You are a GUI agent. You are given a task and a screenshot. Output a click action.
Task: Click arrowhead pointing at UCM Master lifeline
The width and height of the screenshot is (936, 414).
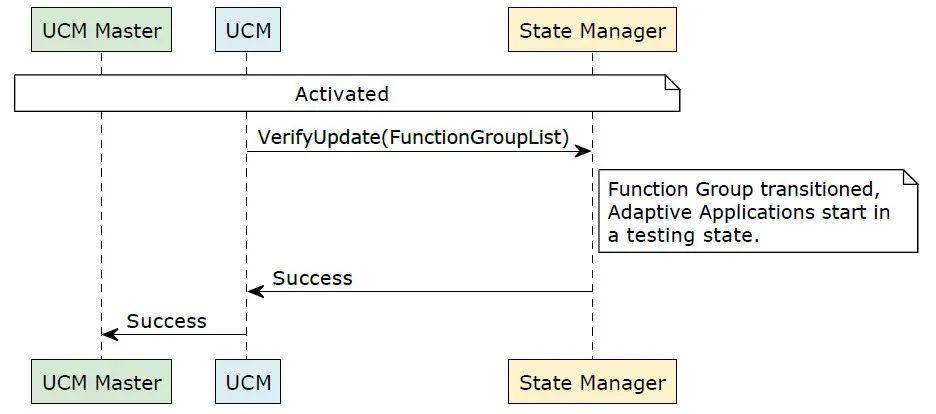pyautogui.click(x=110, y=335)
